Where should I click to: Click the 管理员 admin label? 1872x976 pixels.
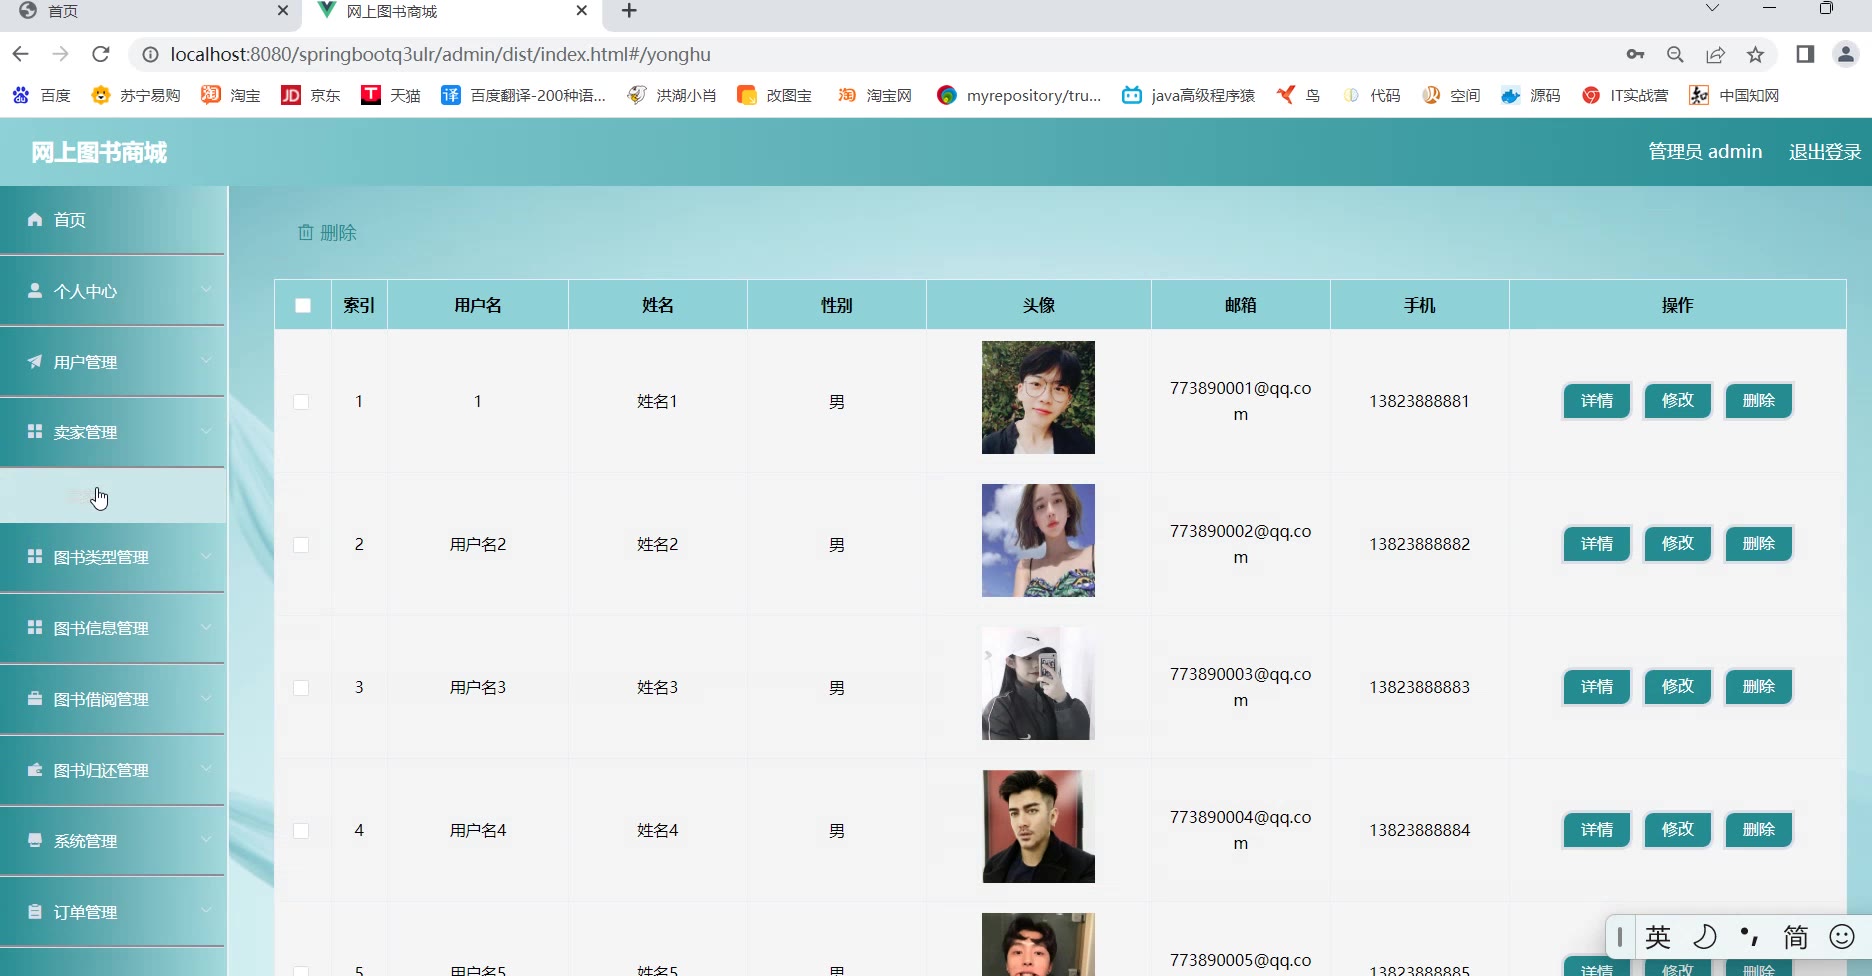coord(1705,152)
